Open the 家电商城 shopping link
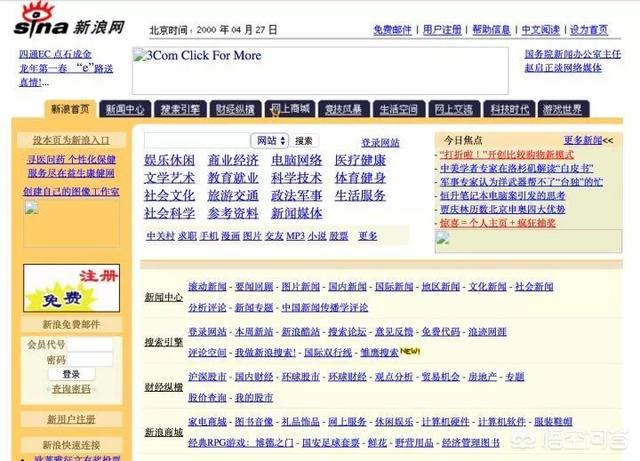 (207, 421)
